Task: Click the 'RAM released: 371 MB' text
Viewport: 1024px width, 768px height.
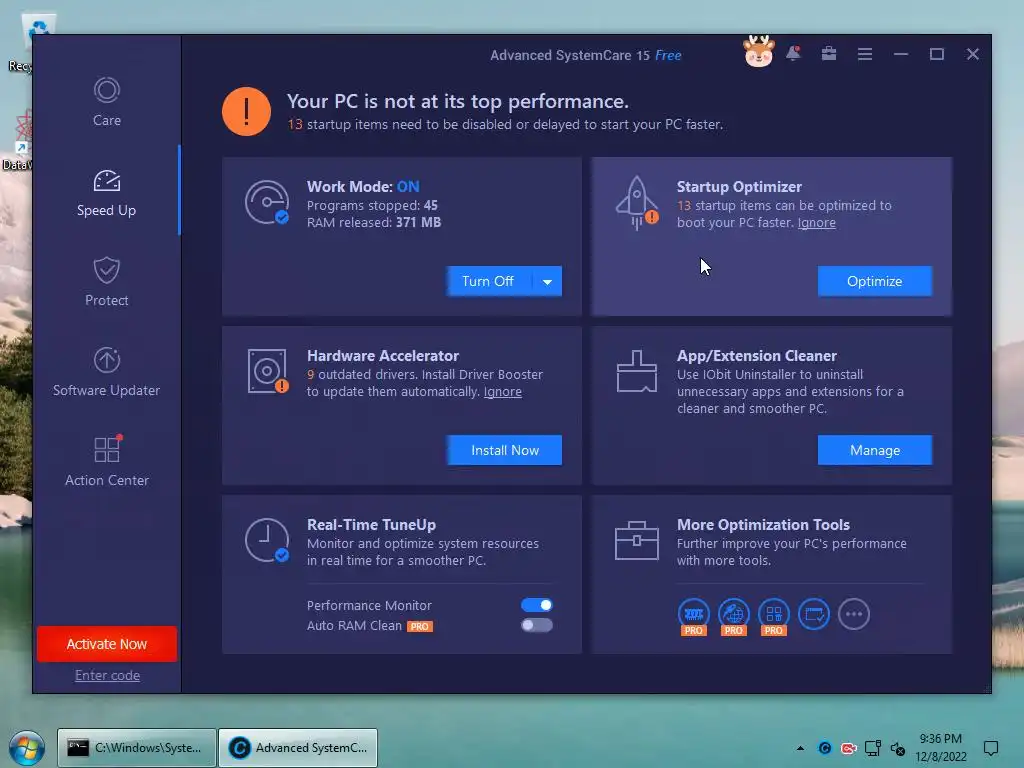Action: (374, 223)
